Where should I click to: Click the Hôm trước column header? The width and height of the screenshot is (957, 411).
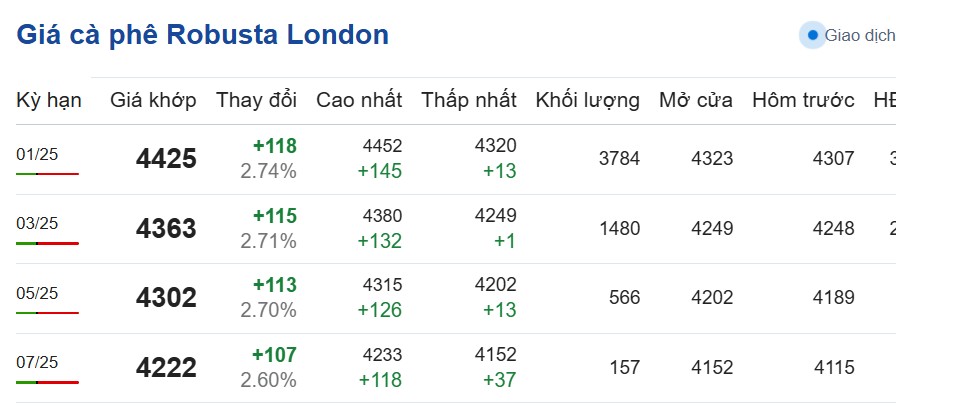pos(803,100)
